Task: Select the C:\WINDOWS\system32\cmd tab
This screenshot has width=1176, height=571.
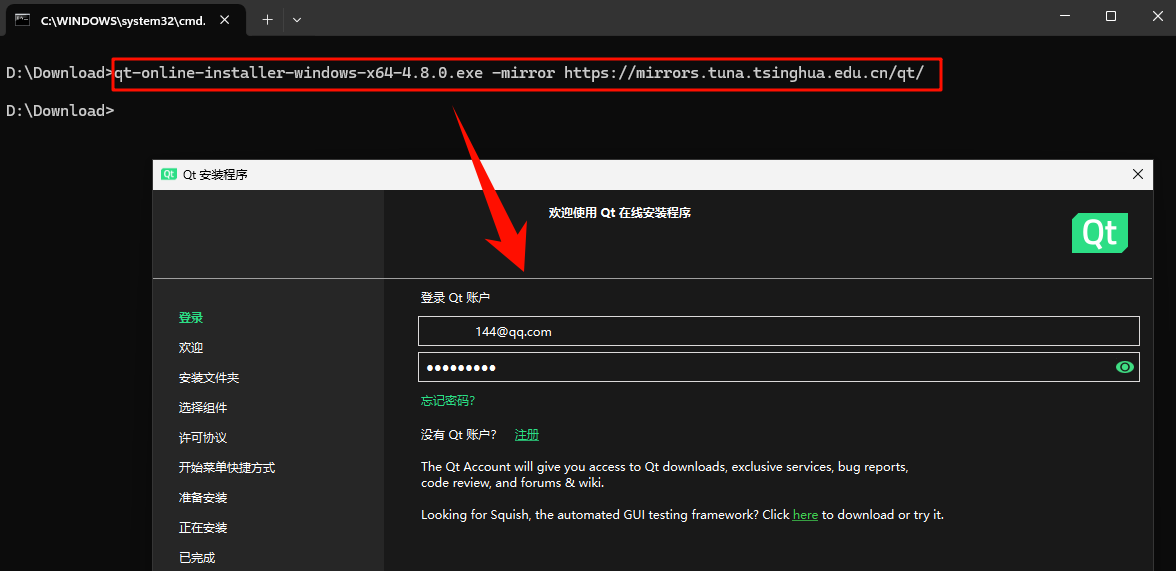Action: 126,20
